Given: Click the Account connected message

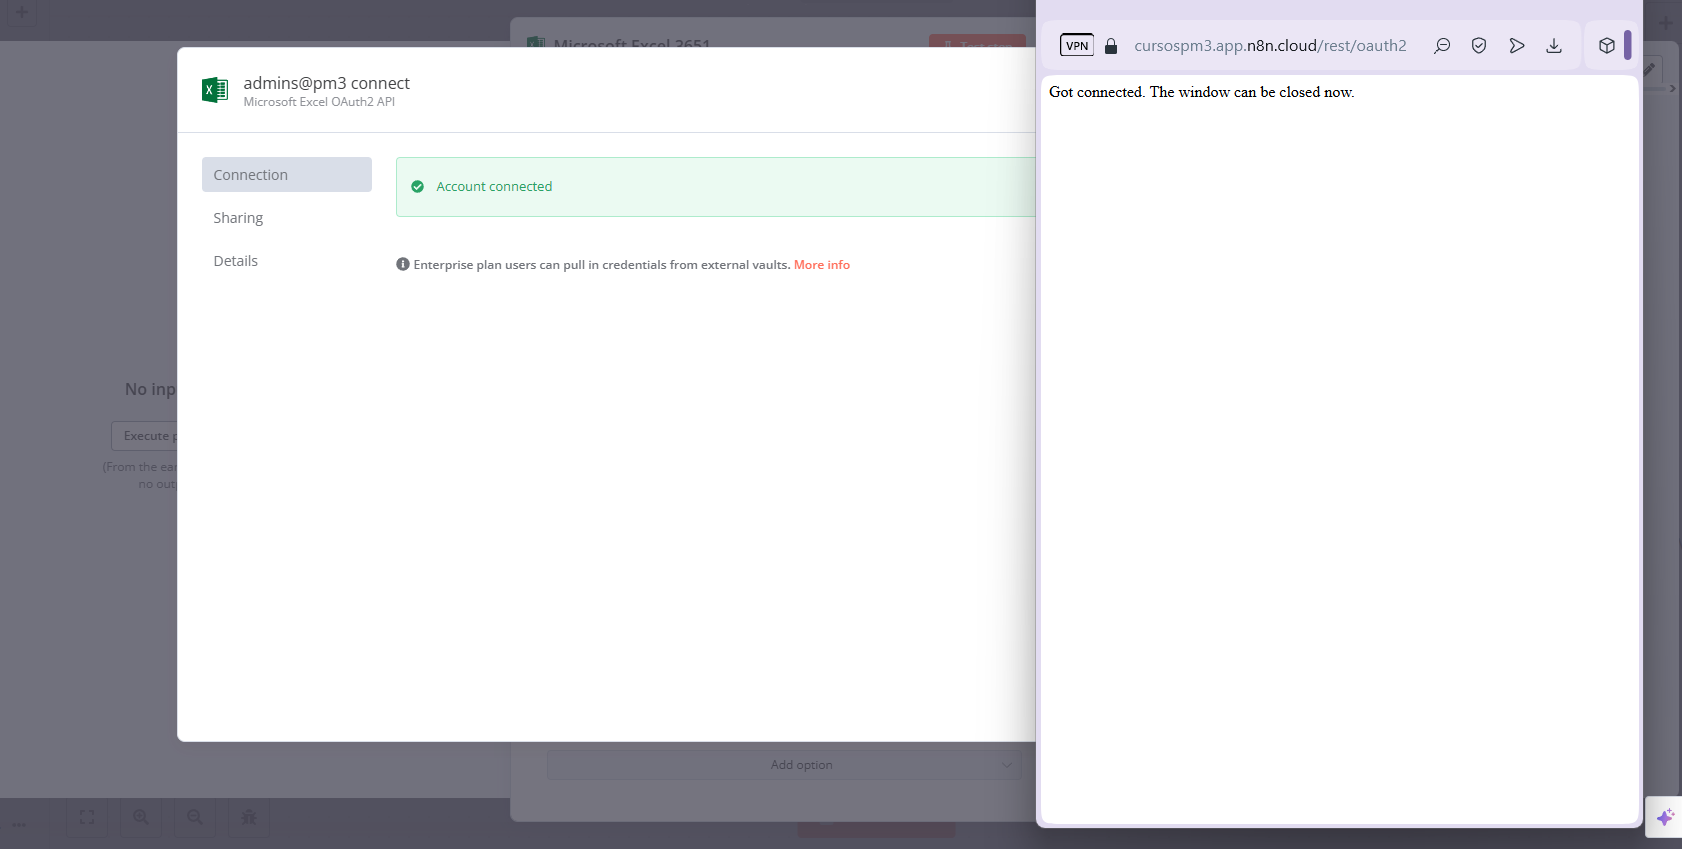Looking at the screenshot, I should [494, 187].
